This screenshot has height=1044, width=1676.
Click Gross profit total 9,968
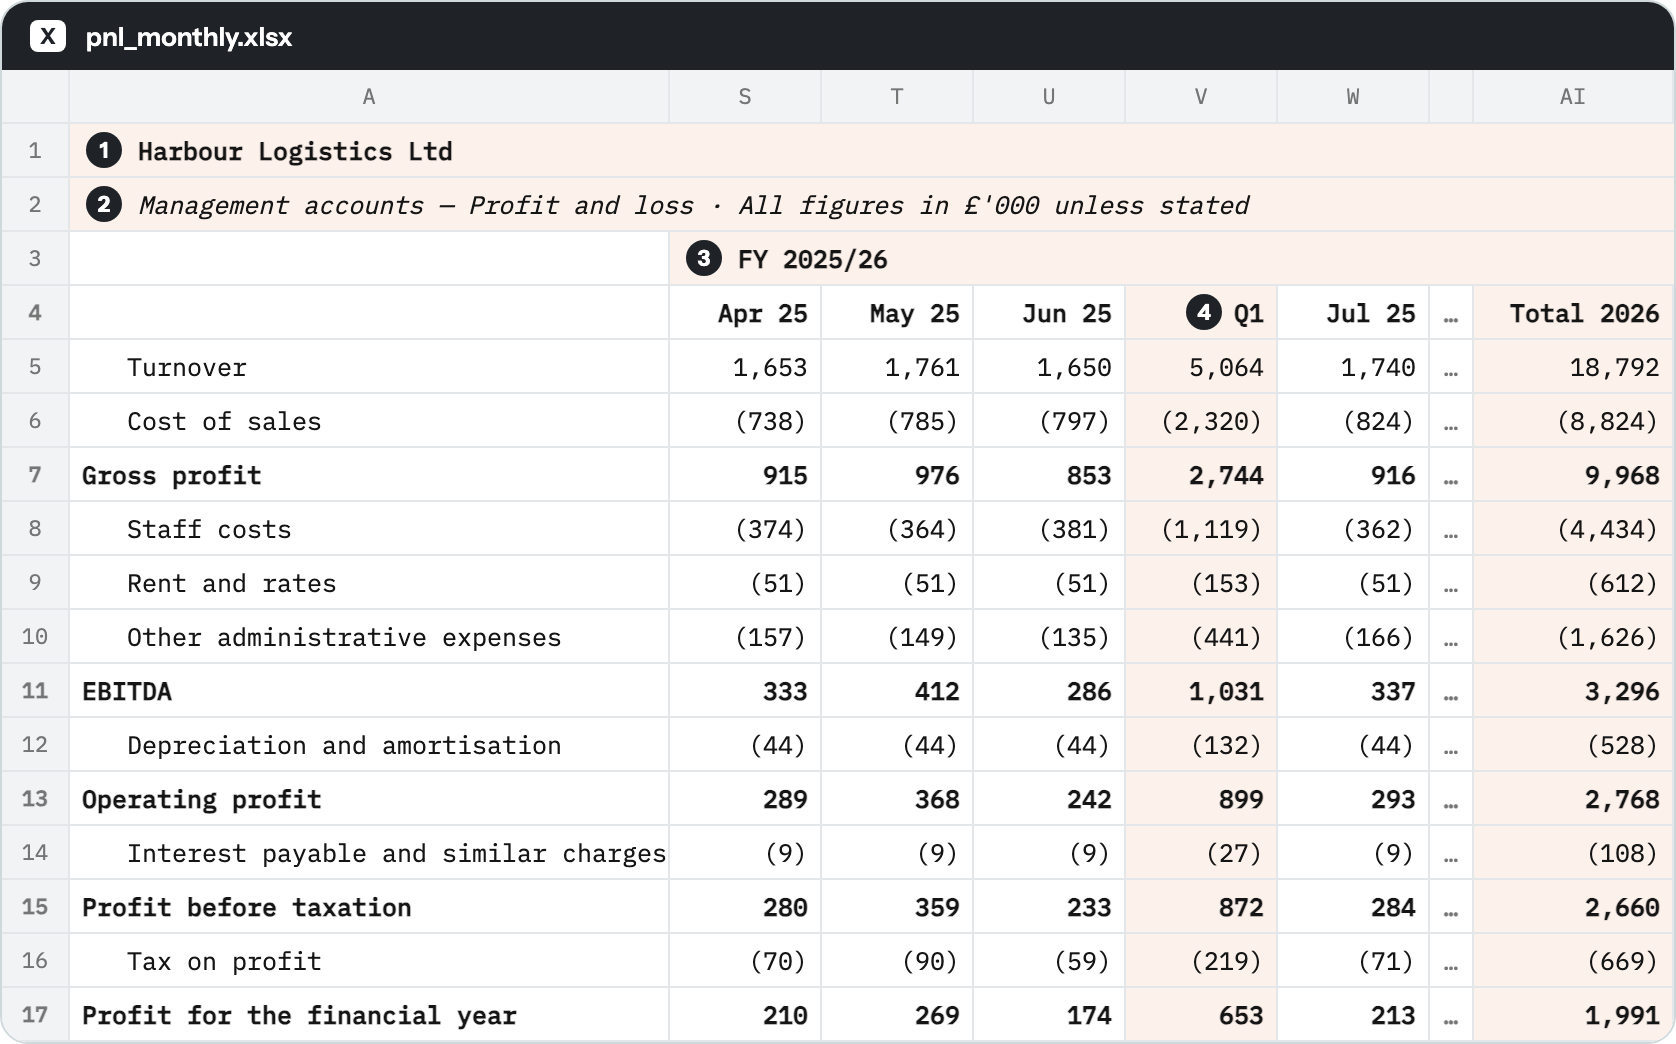pos(1622,476)
